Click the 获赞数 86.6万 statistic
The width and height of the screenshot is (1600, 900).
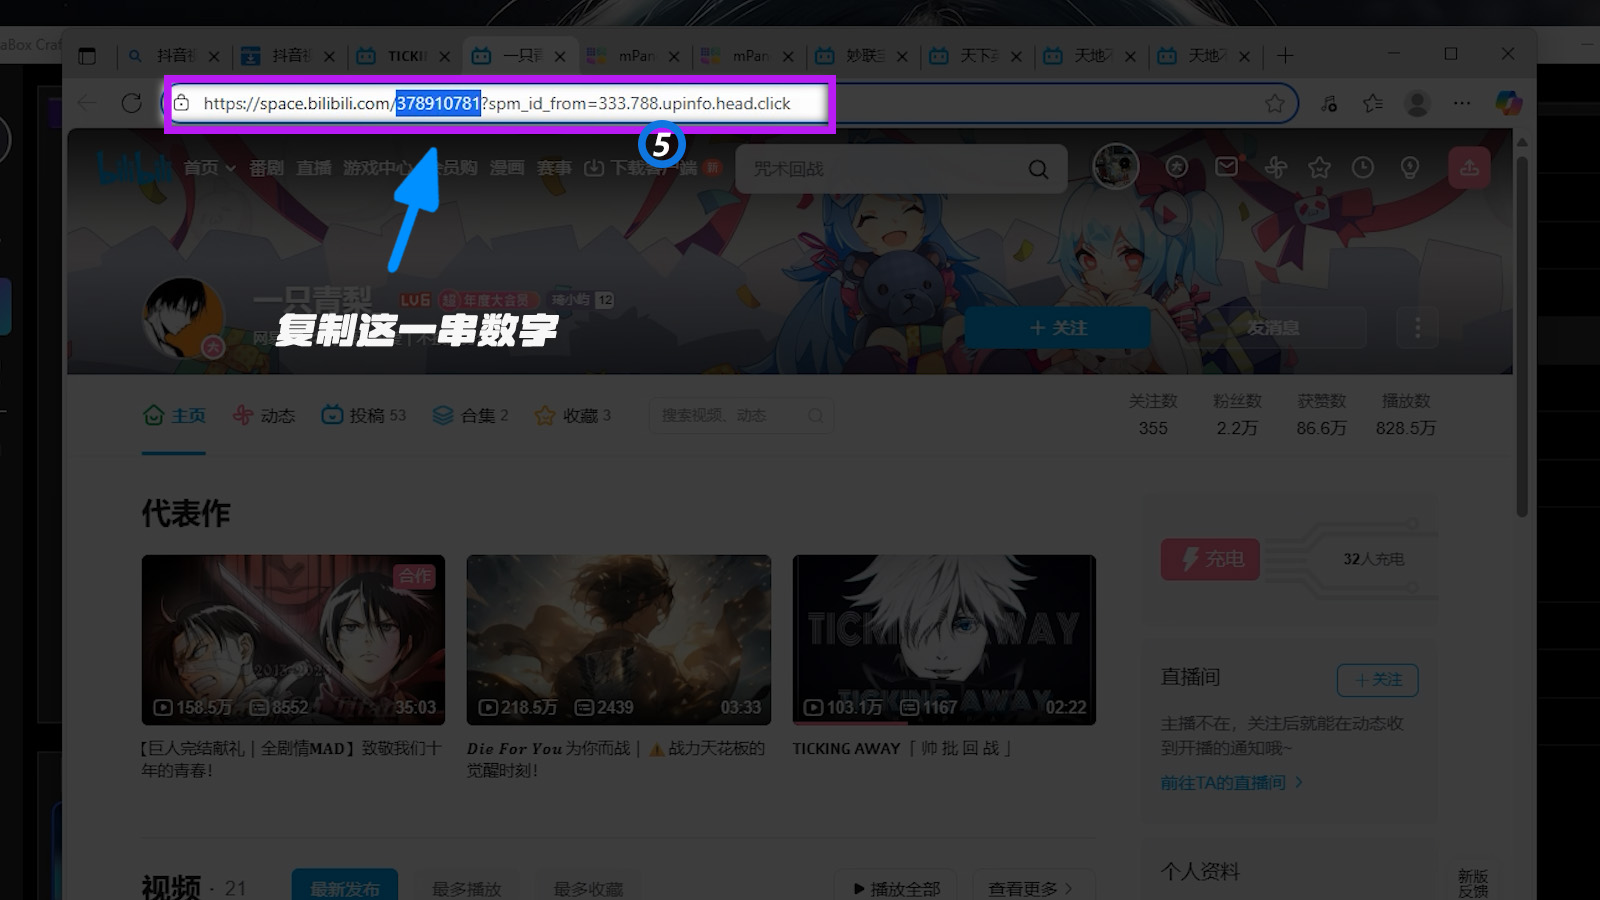point(1321,414)
